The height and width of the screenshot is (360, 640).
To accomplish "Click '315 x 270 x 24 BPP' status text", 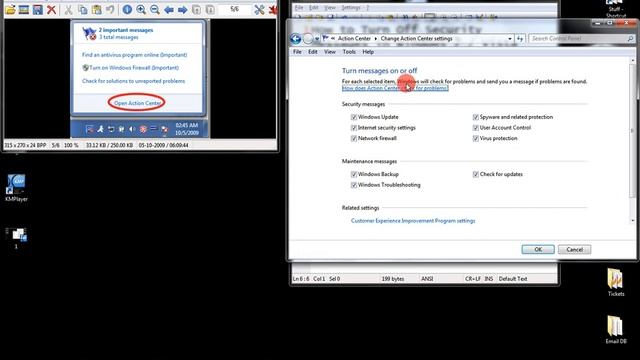I will 25,145.
